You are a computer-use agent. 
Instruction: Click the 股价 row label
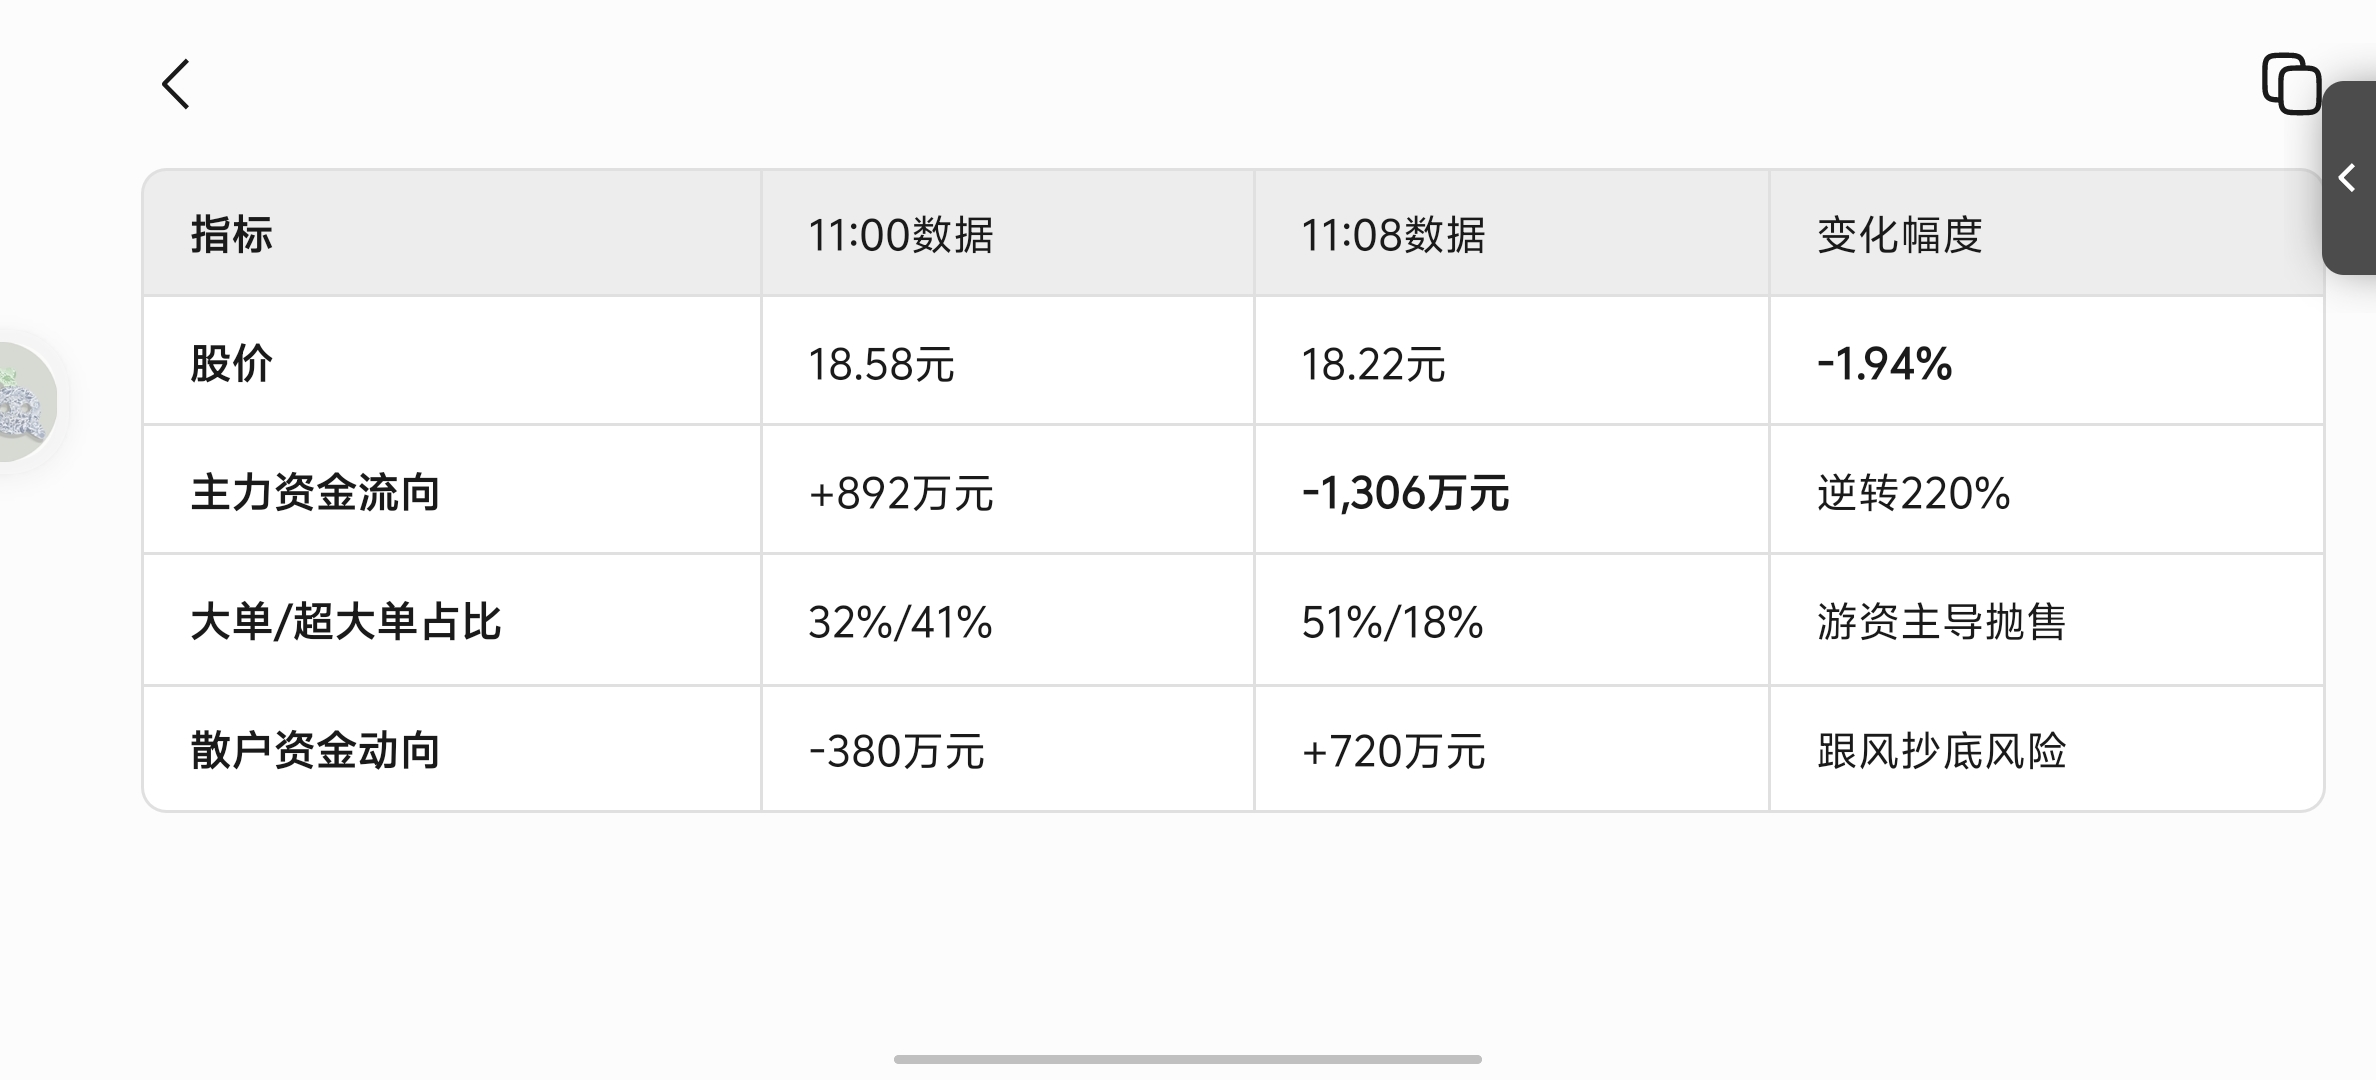(x=232, y=363)
